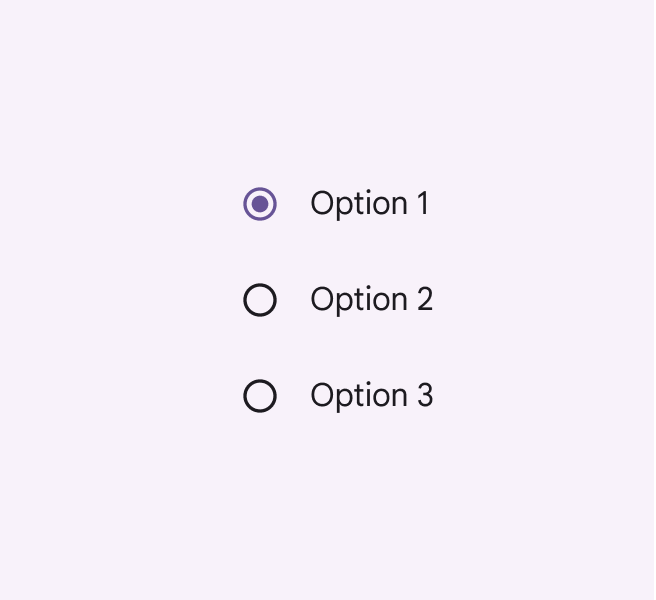The image size is (656, 600).
Task: Click the Option 1 text label
Action: click(x=369, y=204)
